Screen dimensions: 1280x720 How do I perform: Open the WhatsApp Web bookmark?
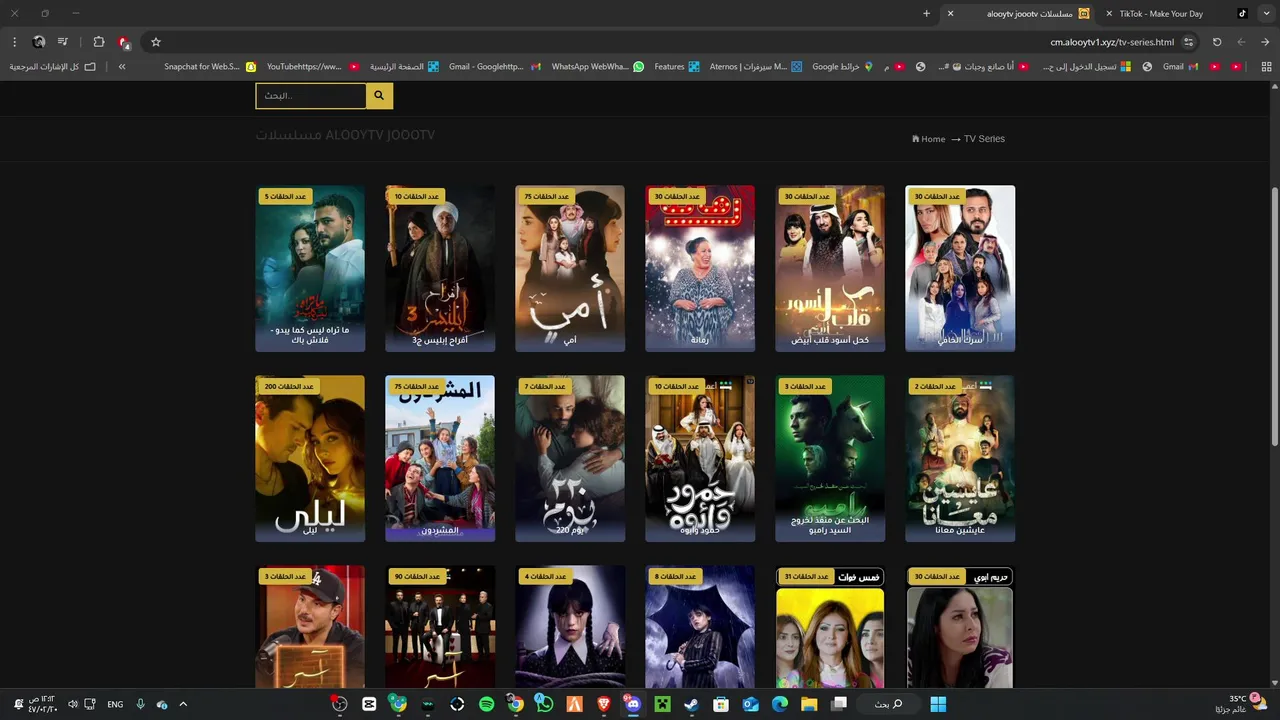[x=598, y=67]
